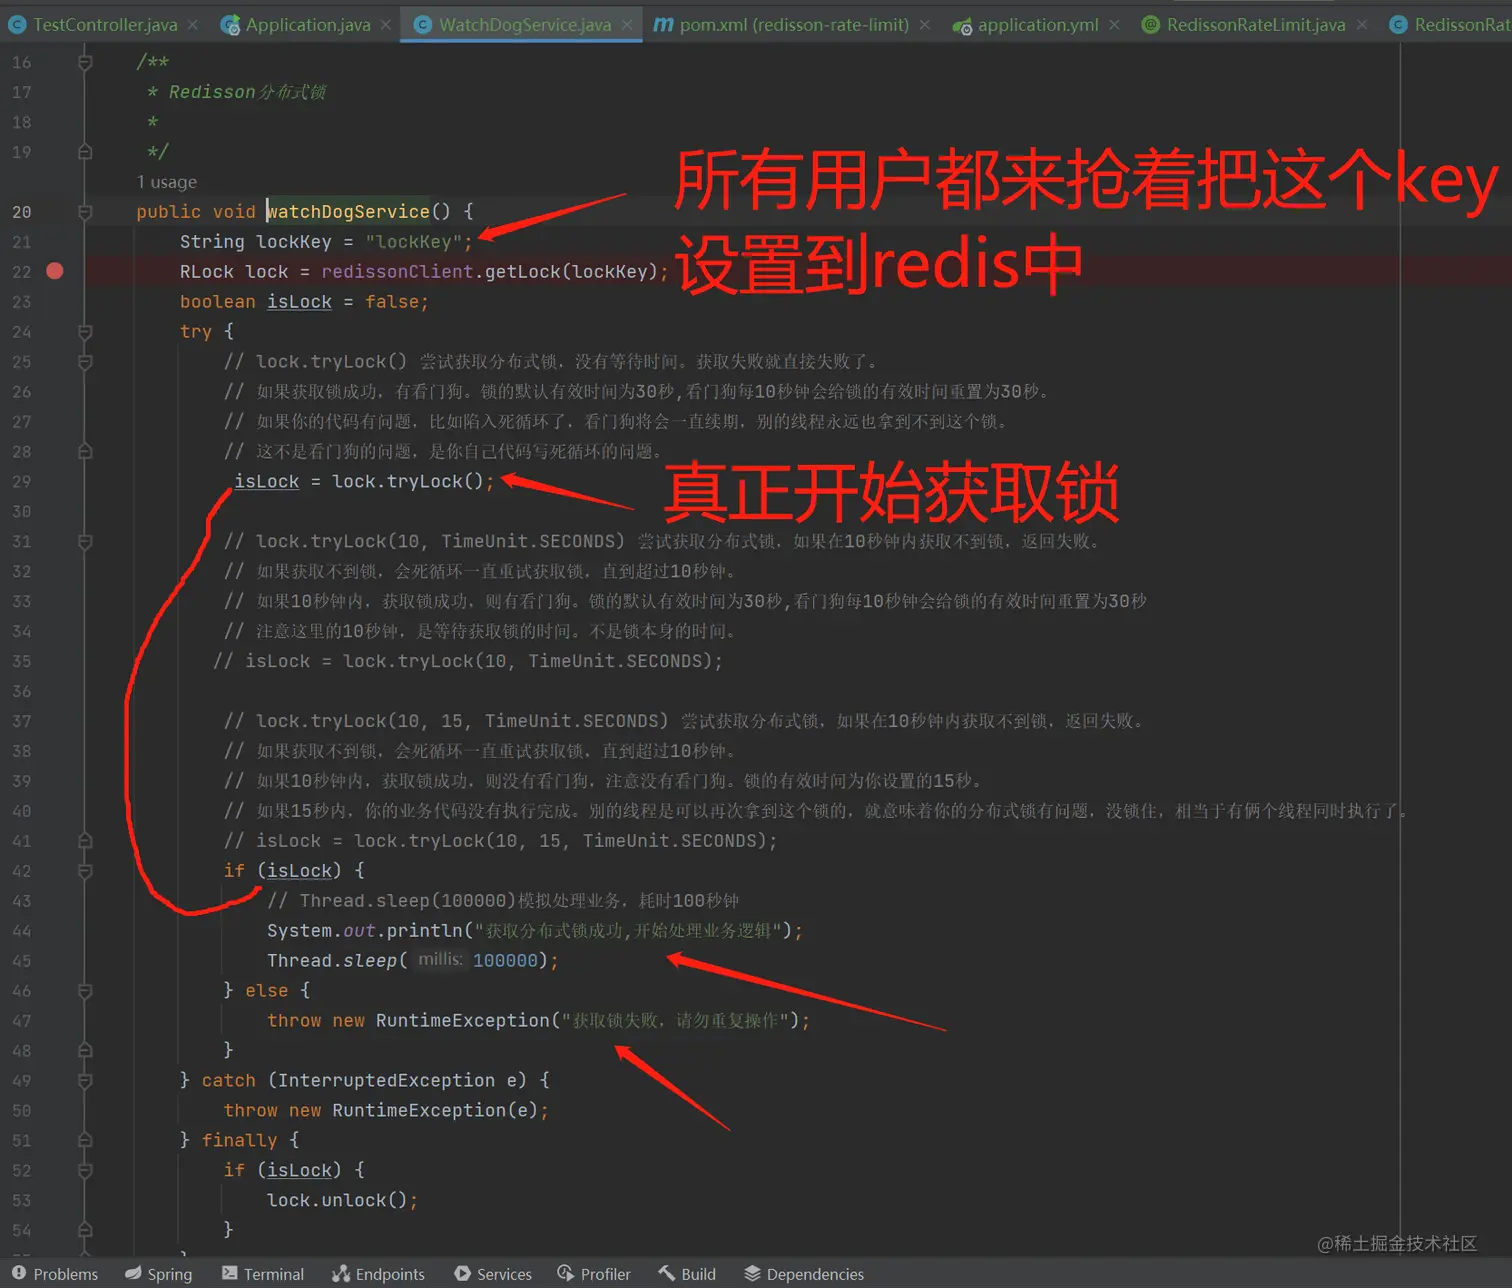The image size is (1512, 1288).
Task: Open the Build tool window
Action: click(687, 1274)
